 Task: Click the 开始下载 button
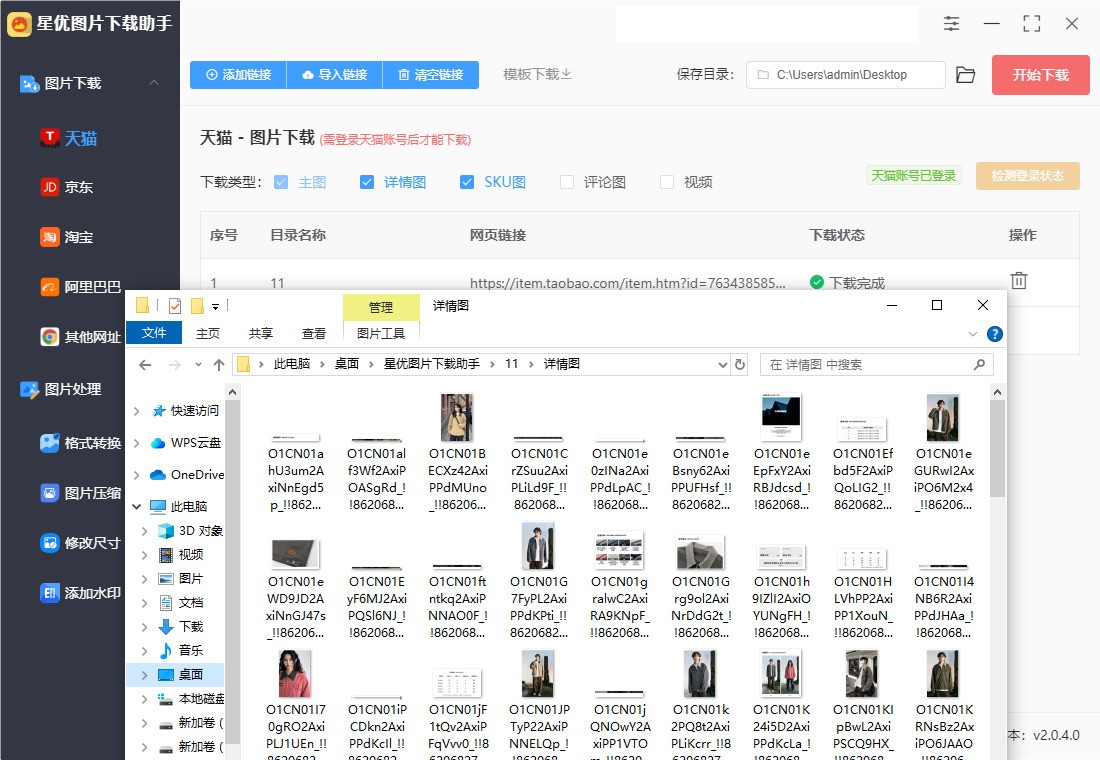[x=1040, y=74]
